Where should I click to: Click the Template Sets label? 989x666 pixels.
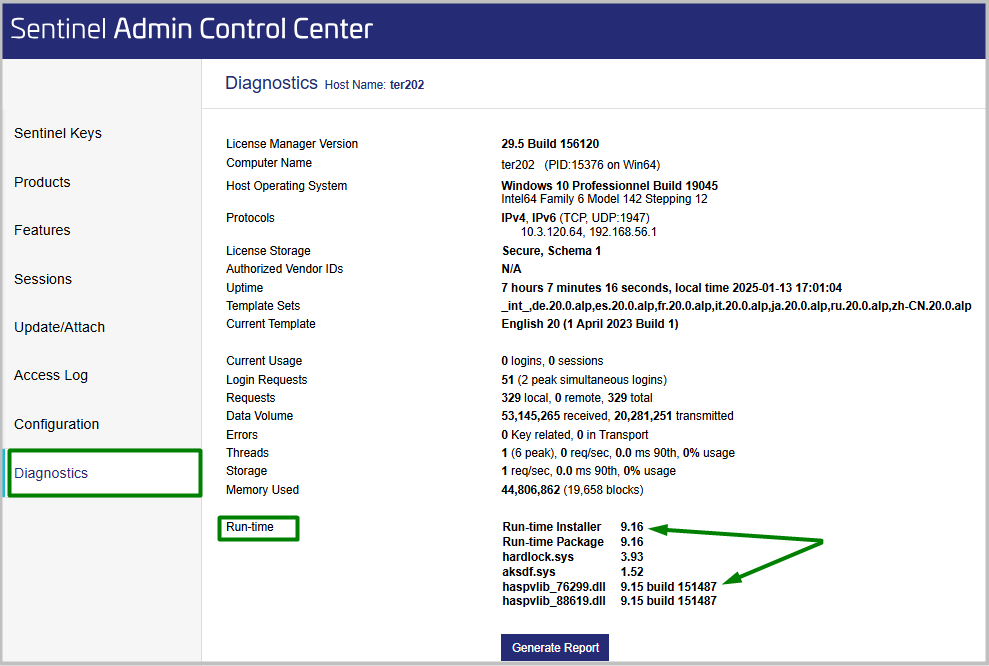(x=264, y=306)
